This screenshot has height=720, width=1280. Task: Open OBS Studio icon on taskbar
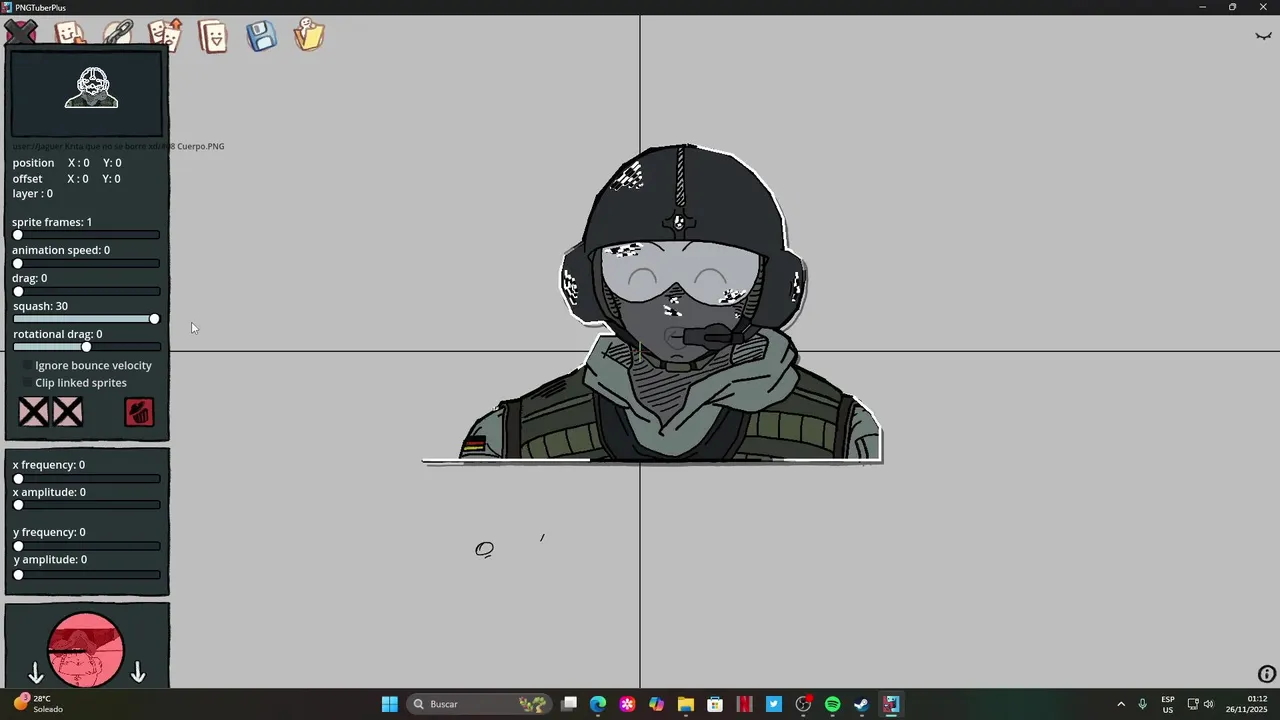tap(803, 704)
